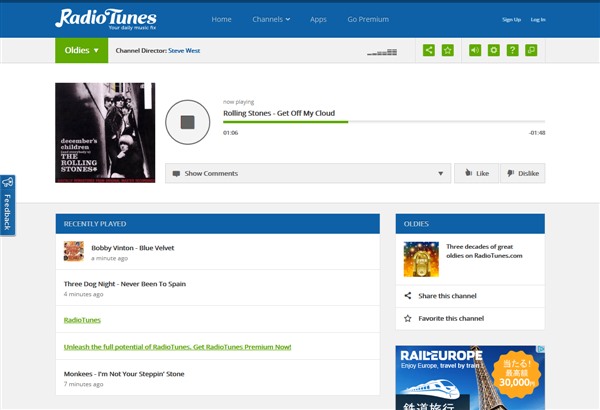Image resolution: width=600 pixels, height=410 pixels.
Task: Select Go Premium in navigation
Action: pyautogui.click(x=368, y=19)
